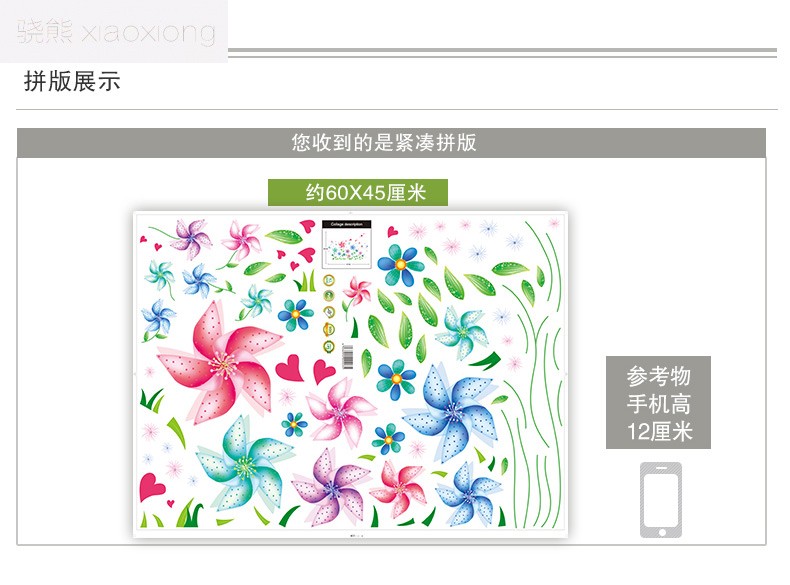Screen dimensions: 790x585
Task: Click the blue five-petal flower beside Collage description
Action: 400,265
